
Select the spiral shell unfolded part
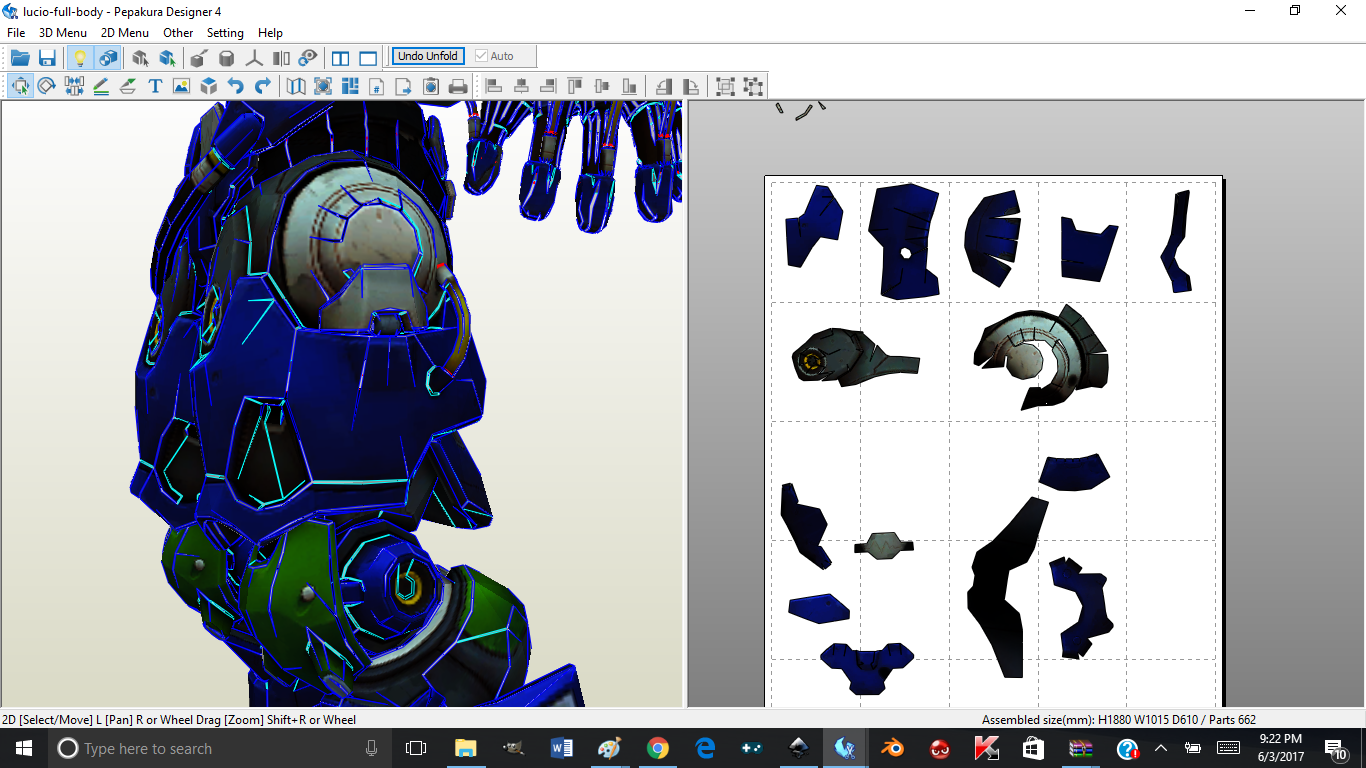[x=1041, y=355]
